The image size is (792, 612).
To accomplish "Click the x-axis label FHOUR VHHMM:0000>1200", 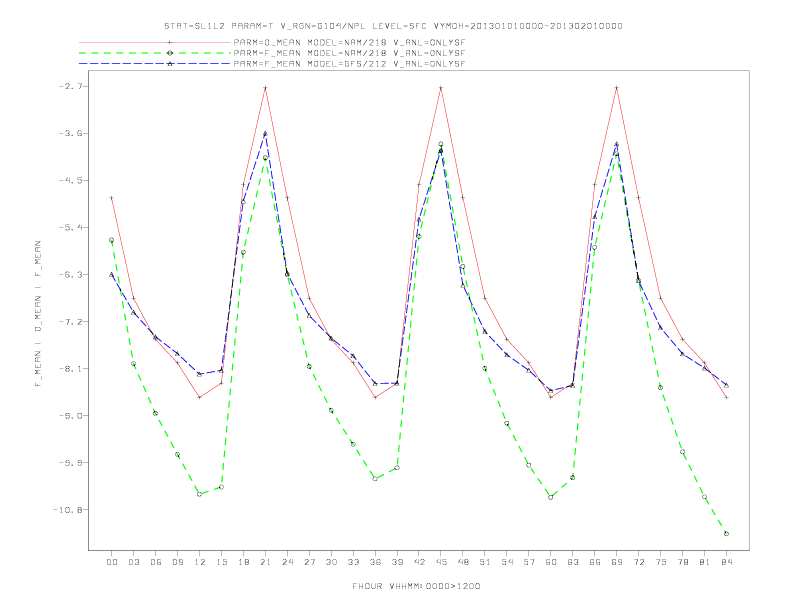I will click(x=416, y=586).
